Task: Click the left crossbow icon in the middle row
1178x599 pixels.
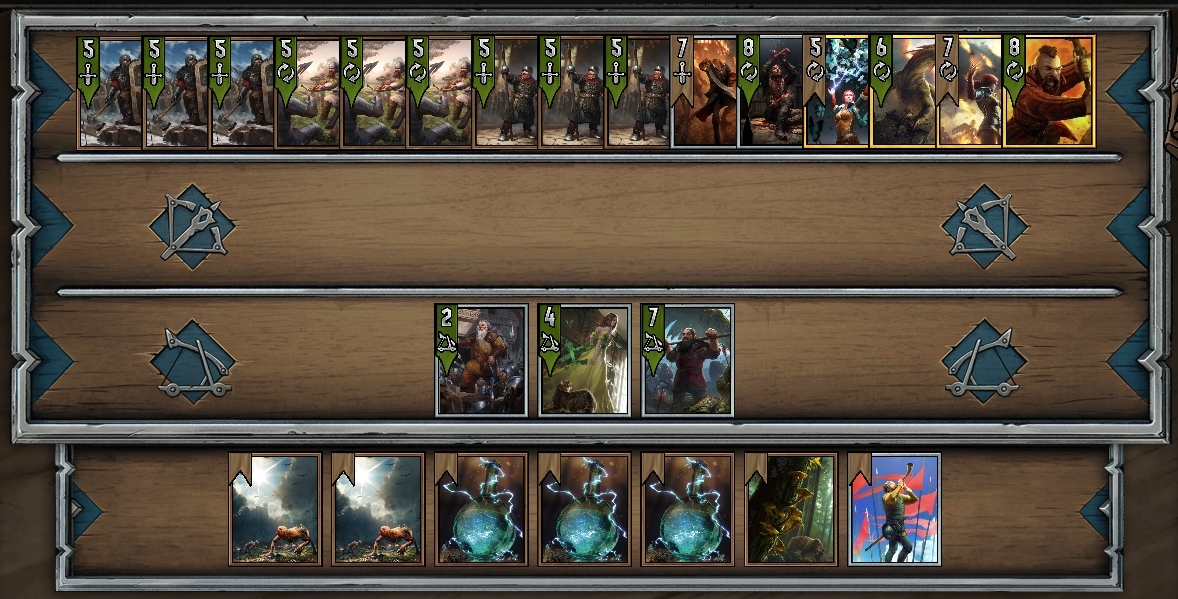Action: click(x=192, y=226)
